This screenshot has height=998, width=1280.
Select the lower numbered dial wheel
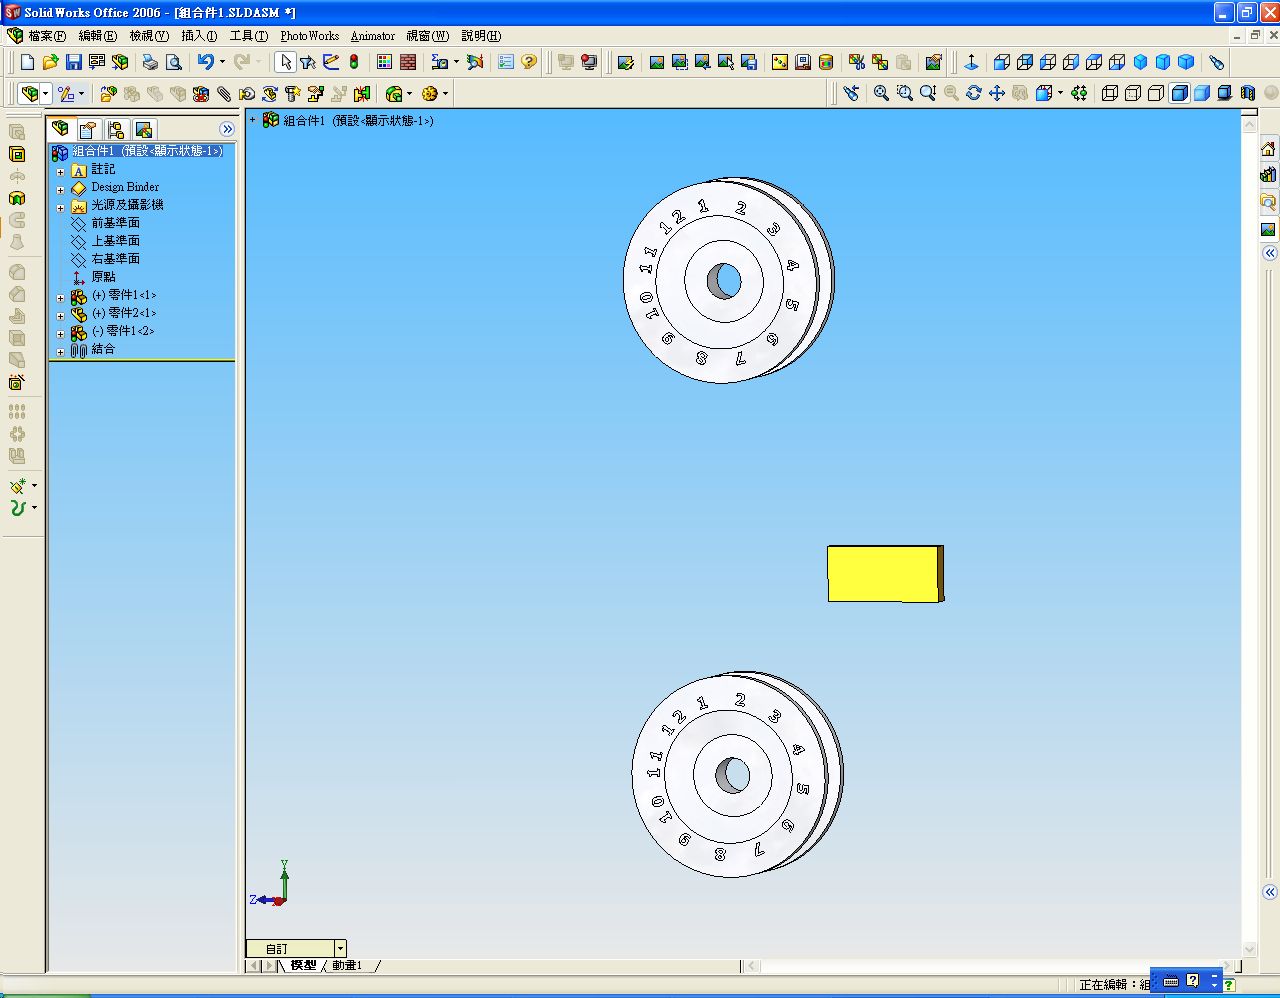coord(737,774)
